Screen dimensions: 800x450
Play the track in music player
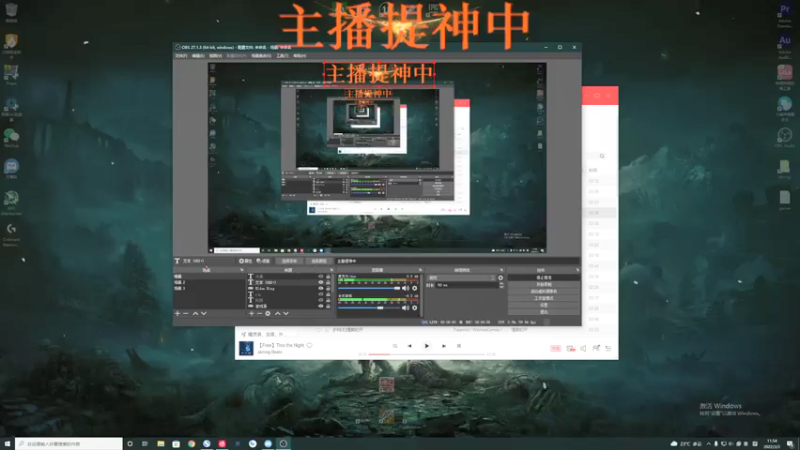tap(427, 346)
